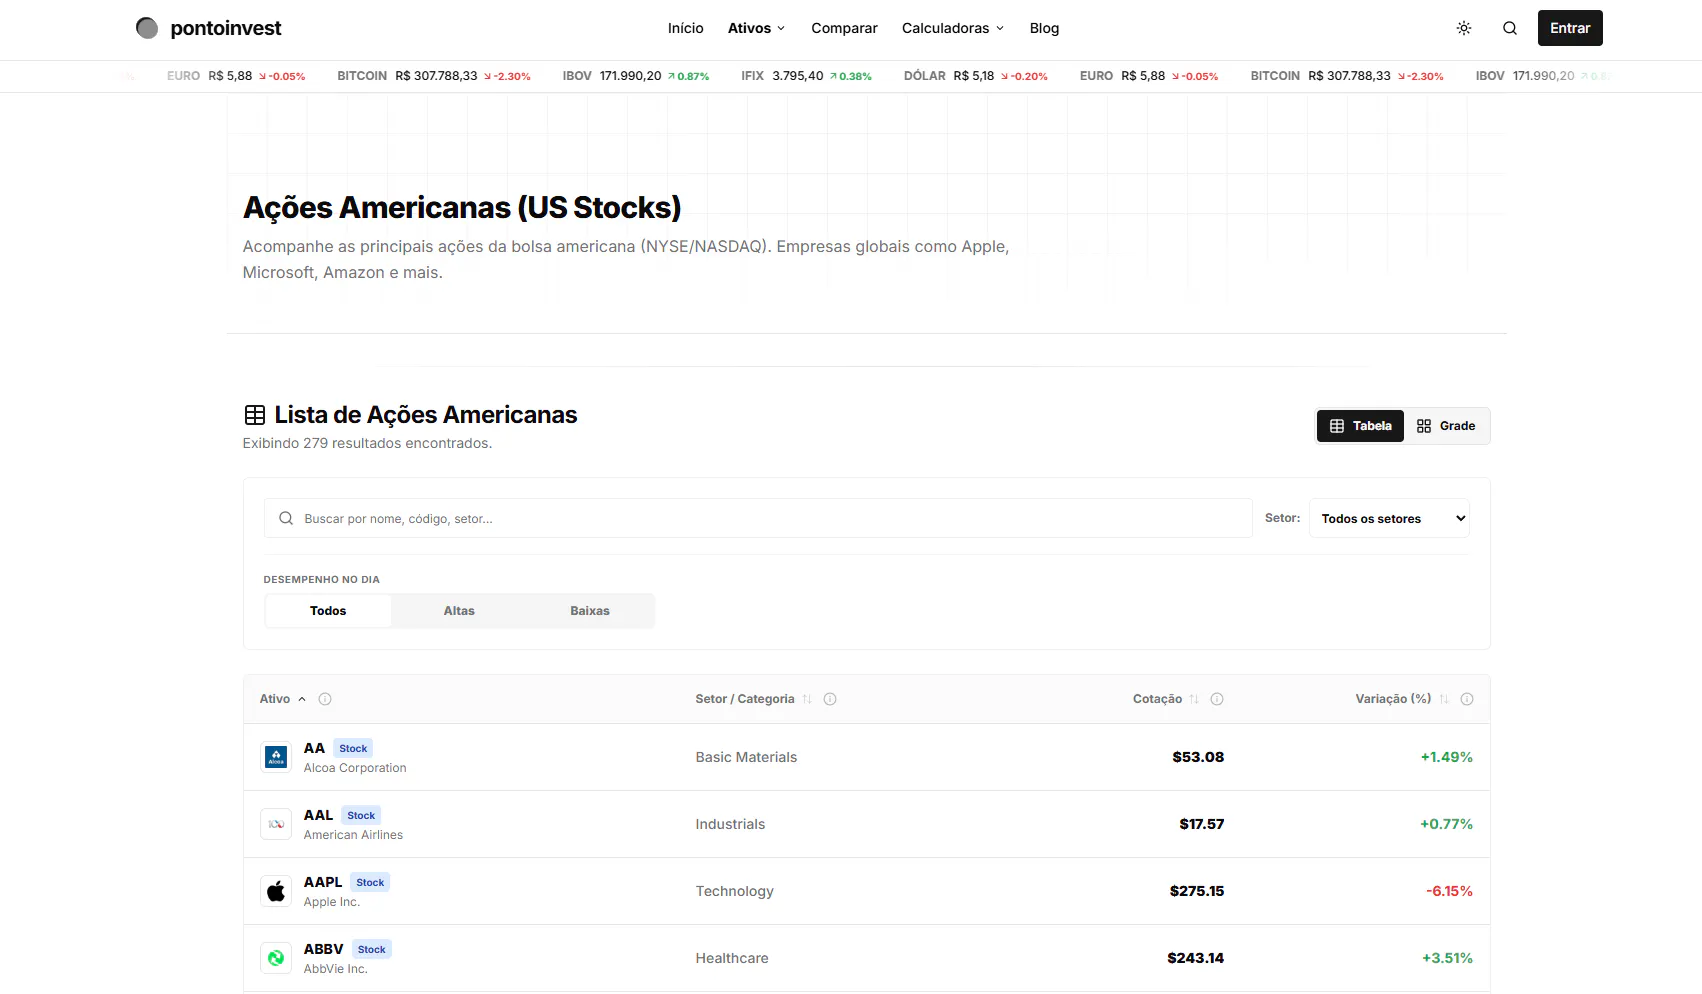Sort by Variação (%) arrows icon
1702x994 pixels.
1444,699
